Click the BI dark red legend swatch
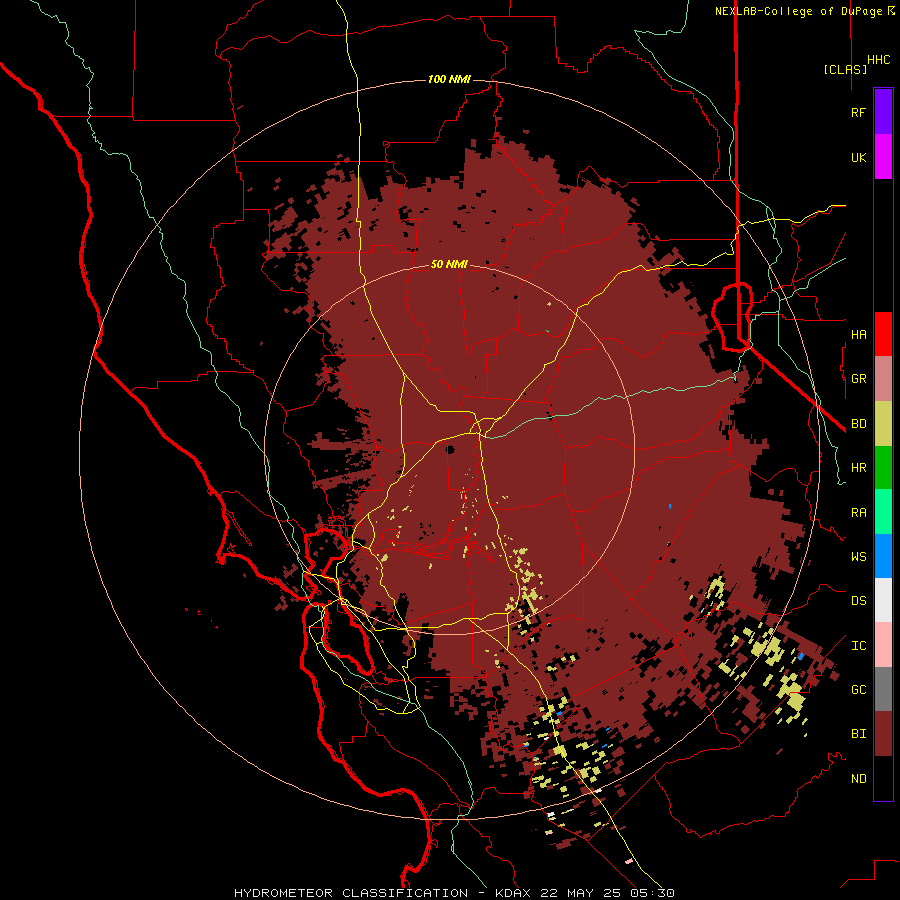Image resolution: width=900 pixels, height=900 pixels. [883, 734]
